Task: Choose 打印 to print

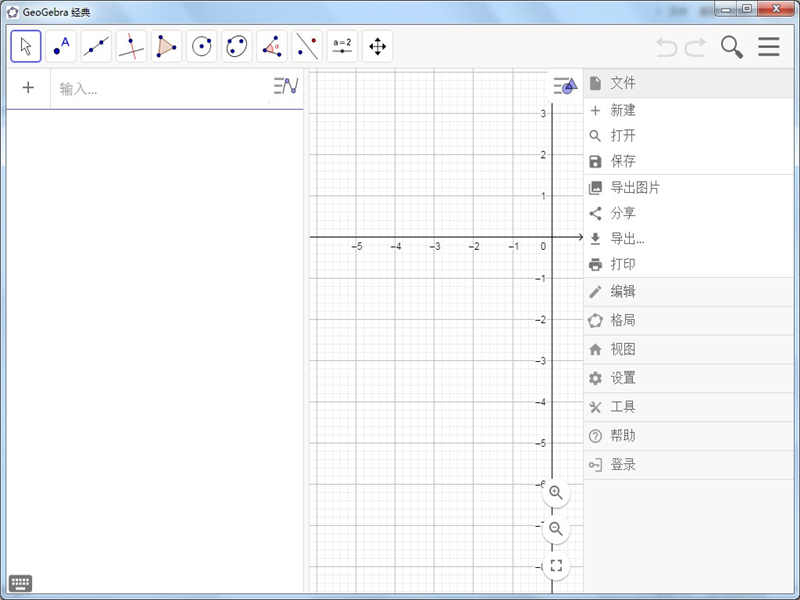Action: point(689,264)
